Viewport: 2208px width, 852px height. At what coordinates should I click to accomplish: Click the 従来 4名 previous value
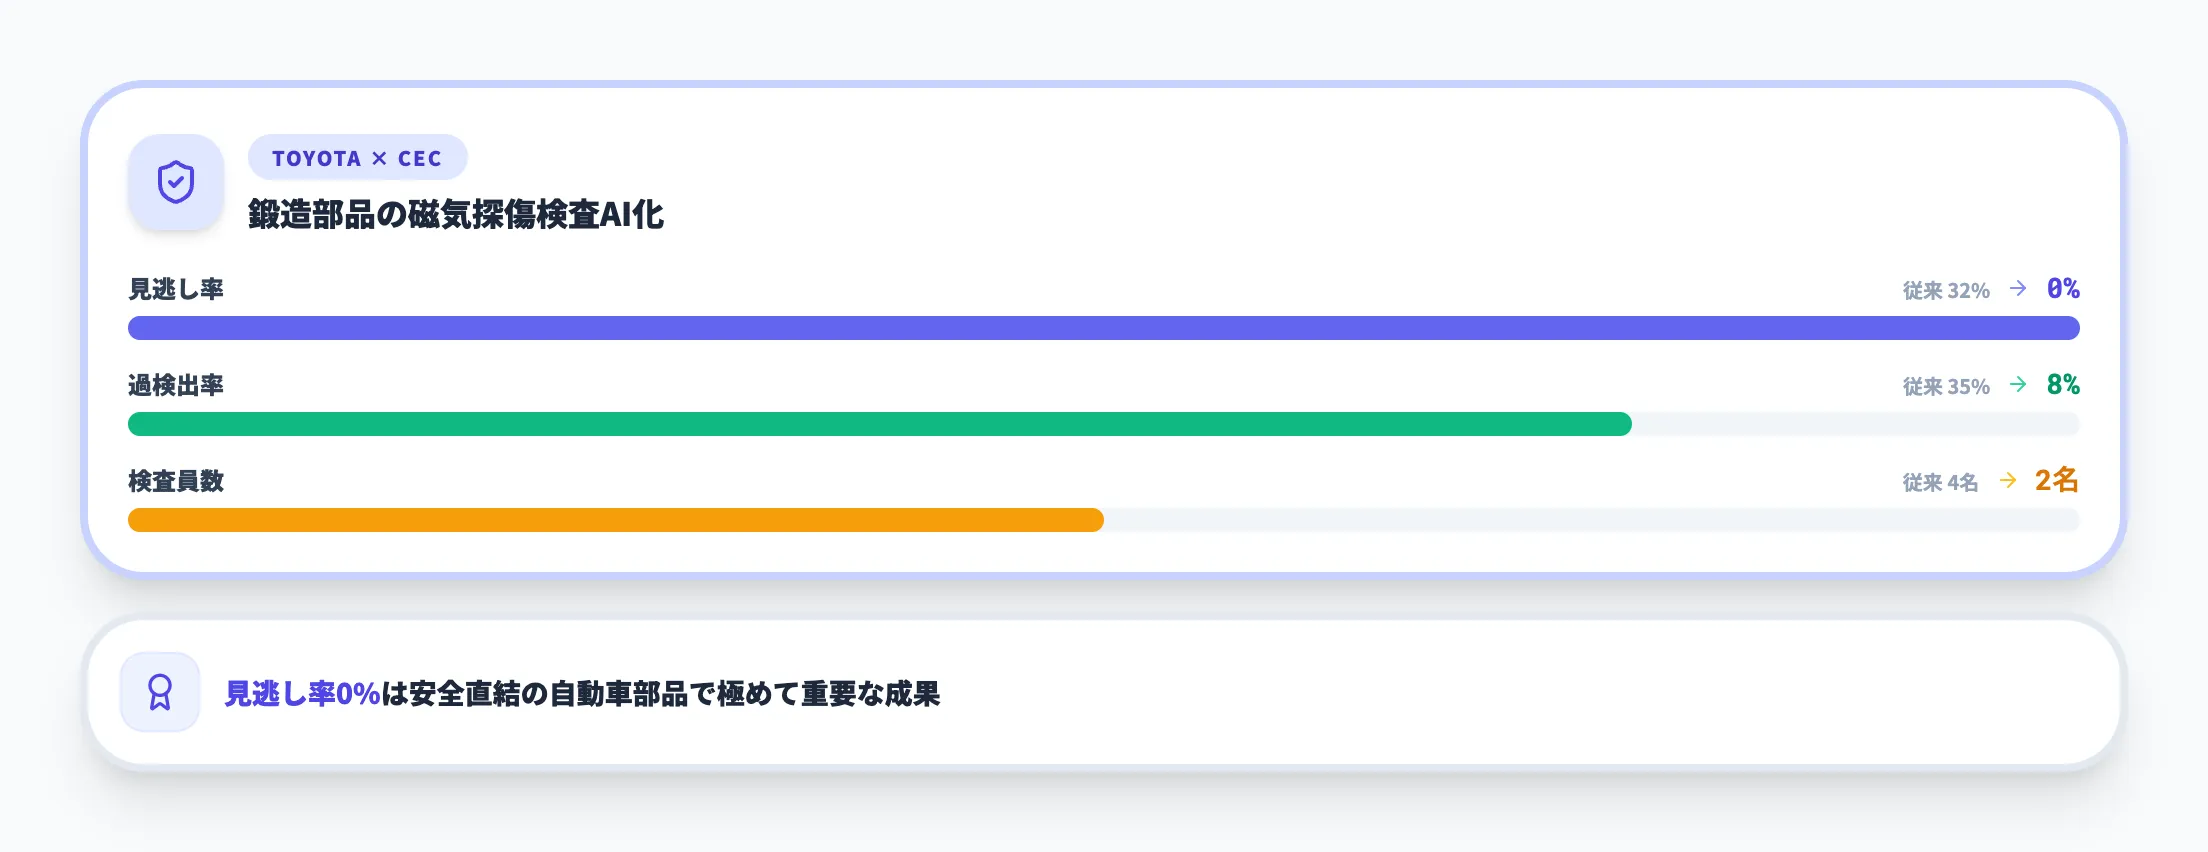pyautogui.click(x=1940, y=482)
